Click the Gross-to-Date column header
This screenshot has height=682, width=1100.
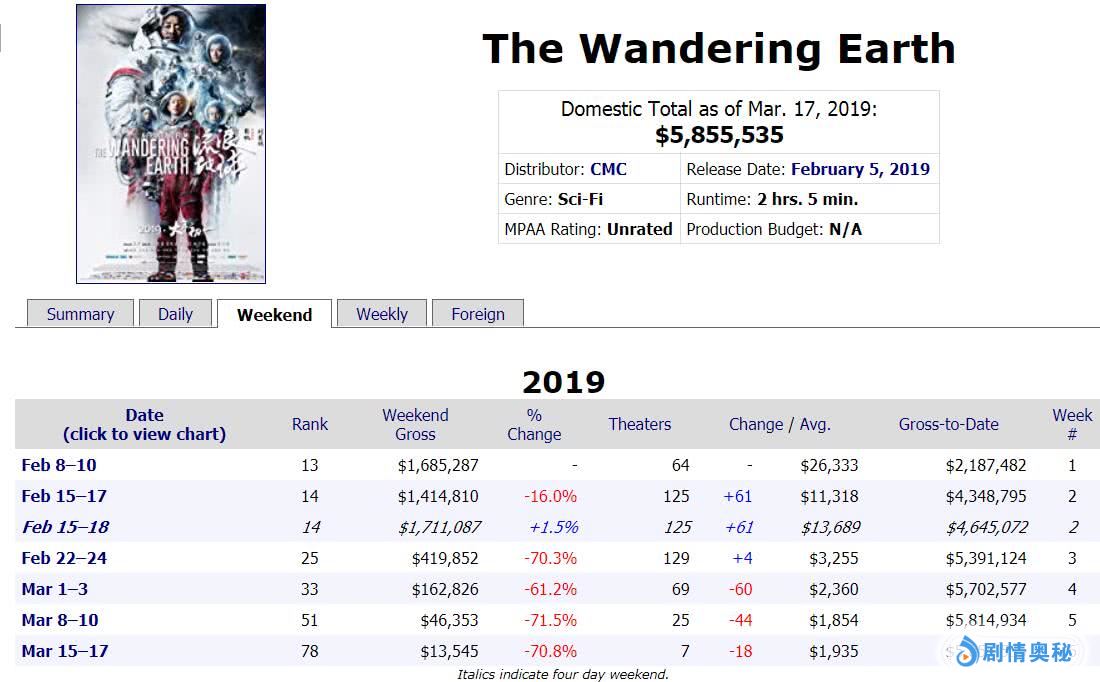[948, 424]
